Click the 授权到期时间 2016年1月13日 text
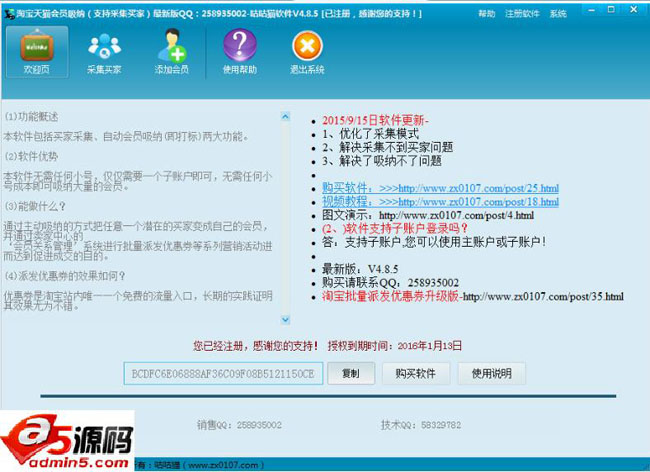The width and height of the screenshot is (650, 472). (x=395, y=346)
